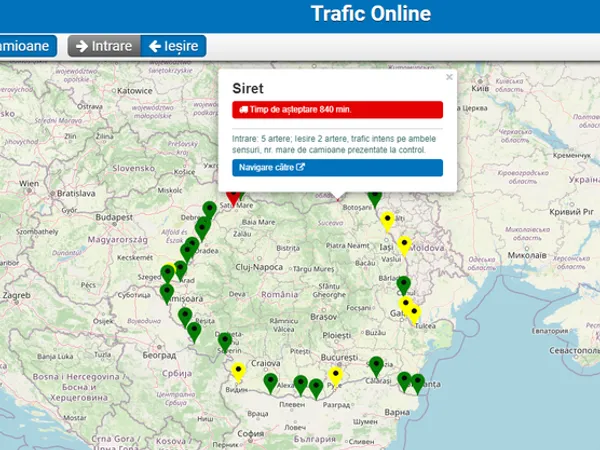This screenshot has height=450, width=600.
Task: Open the green marker near Botoșani
Action: tap(375, 195)
